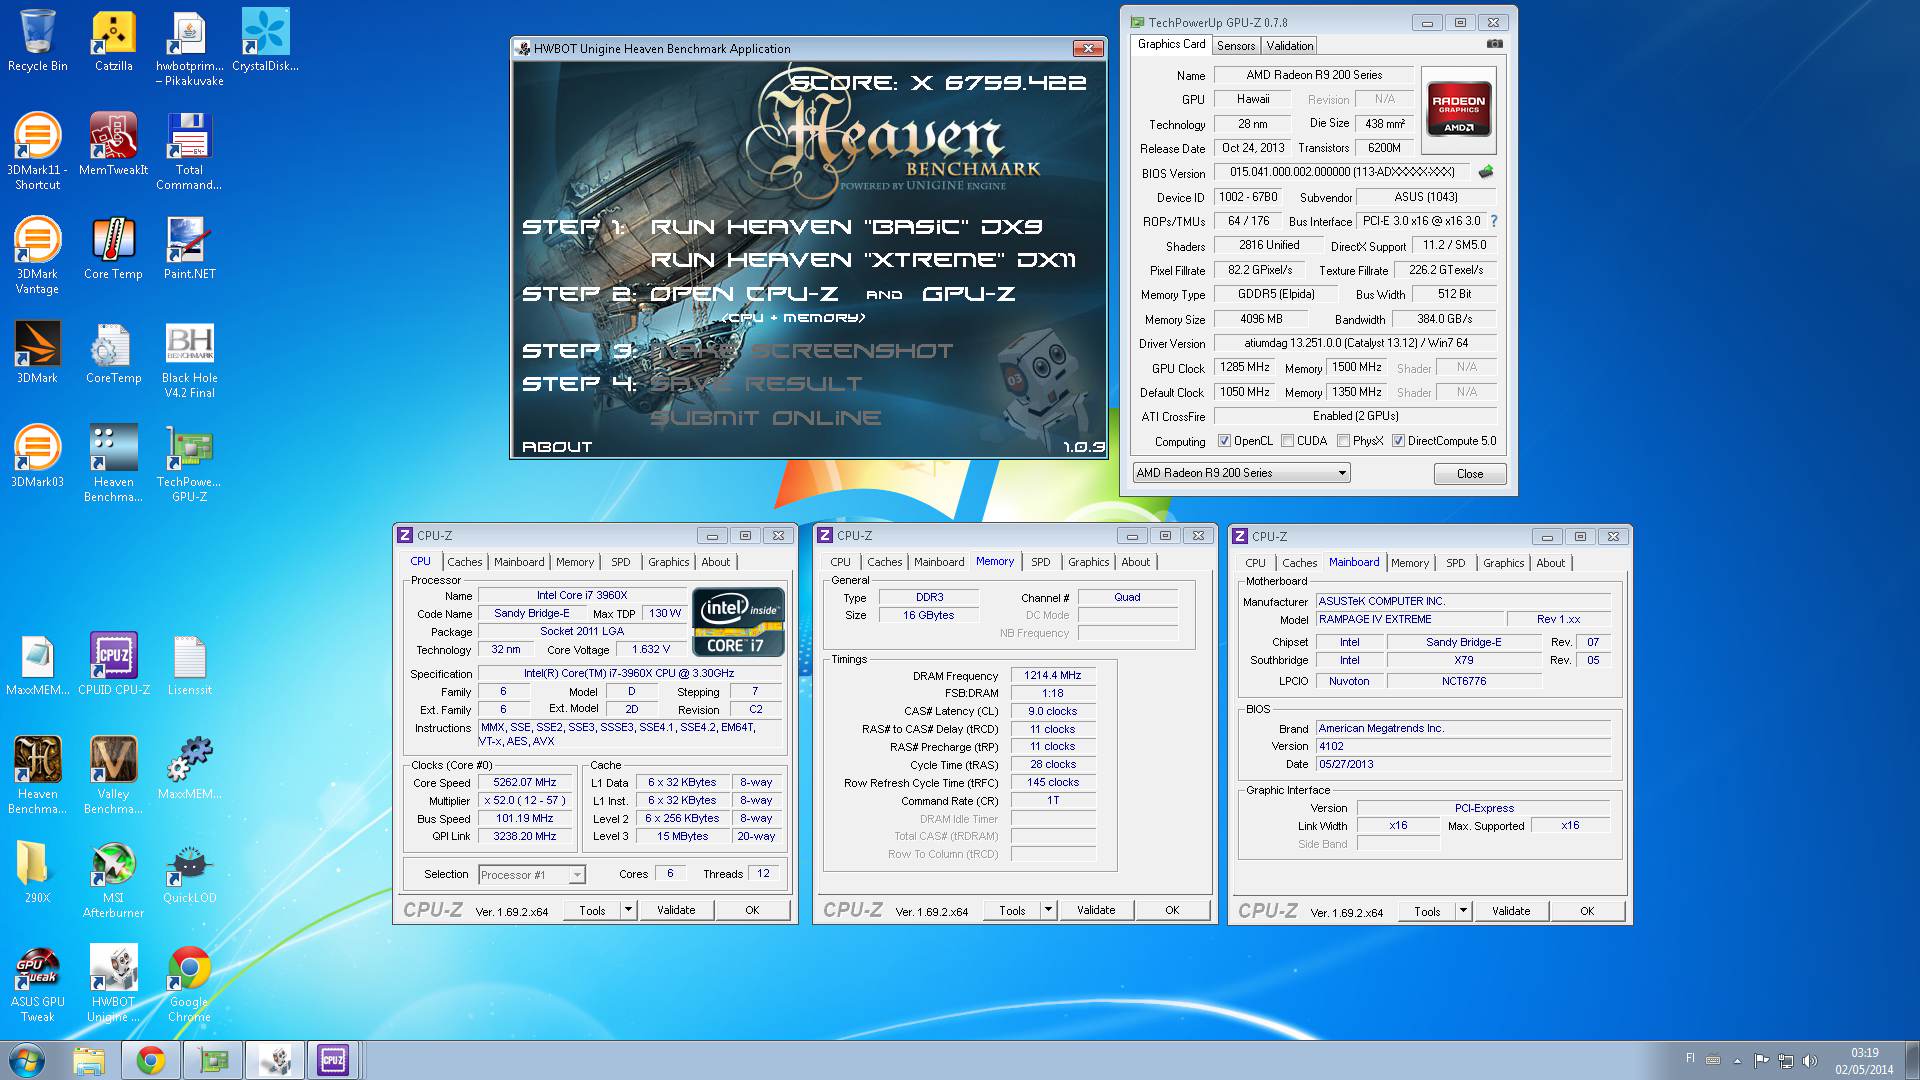
Task: Click Run Heaven Basic DX9 option
Action: pyautogui.click(x=847, y=227)
